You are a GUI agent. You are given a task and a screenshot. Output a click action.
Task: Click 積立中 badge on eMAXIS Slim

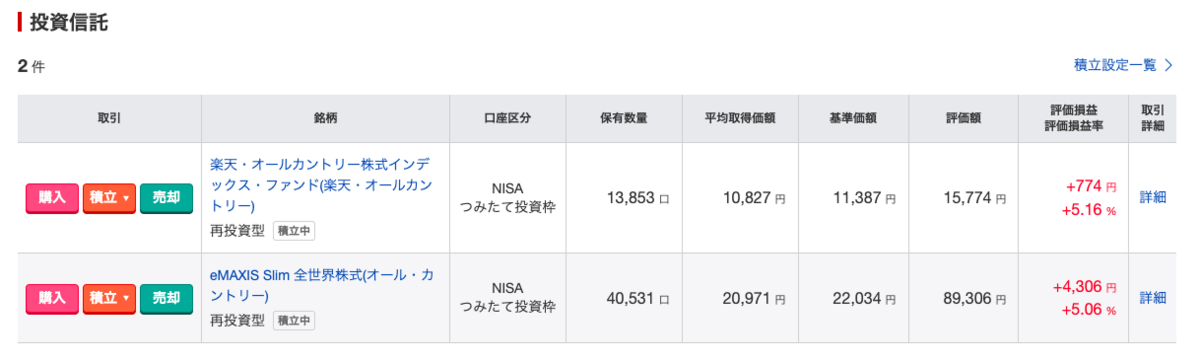294,321
